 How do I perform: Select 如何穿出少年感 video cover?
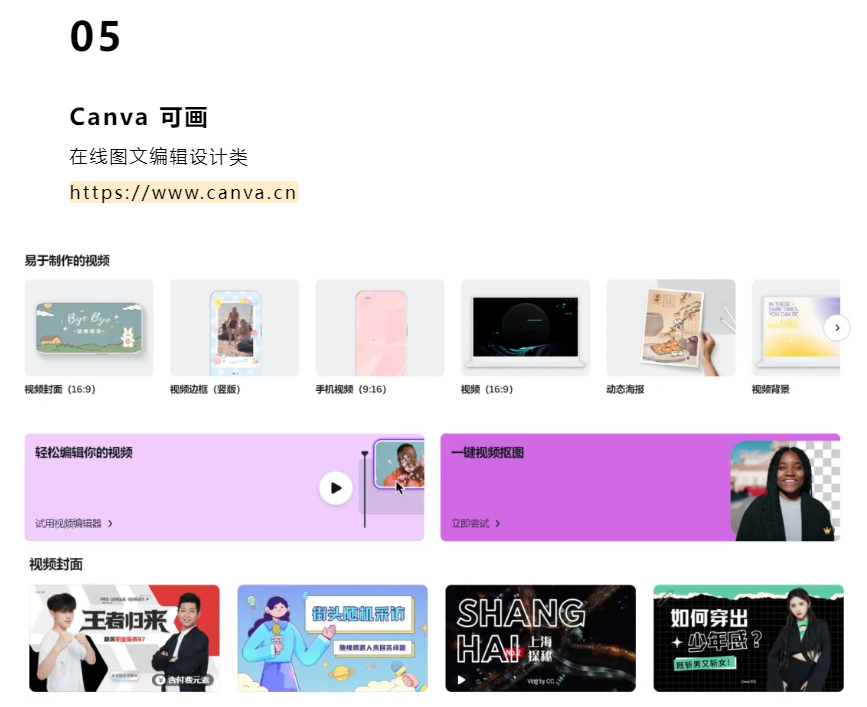point(749,638)
